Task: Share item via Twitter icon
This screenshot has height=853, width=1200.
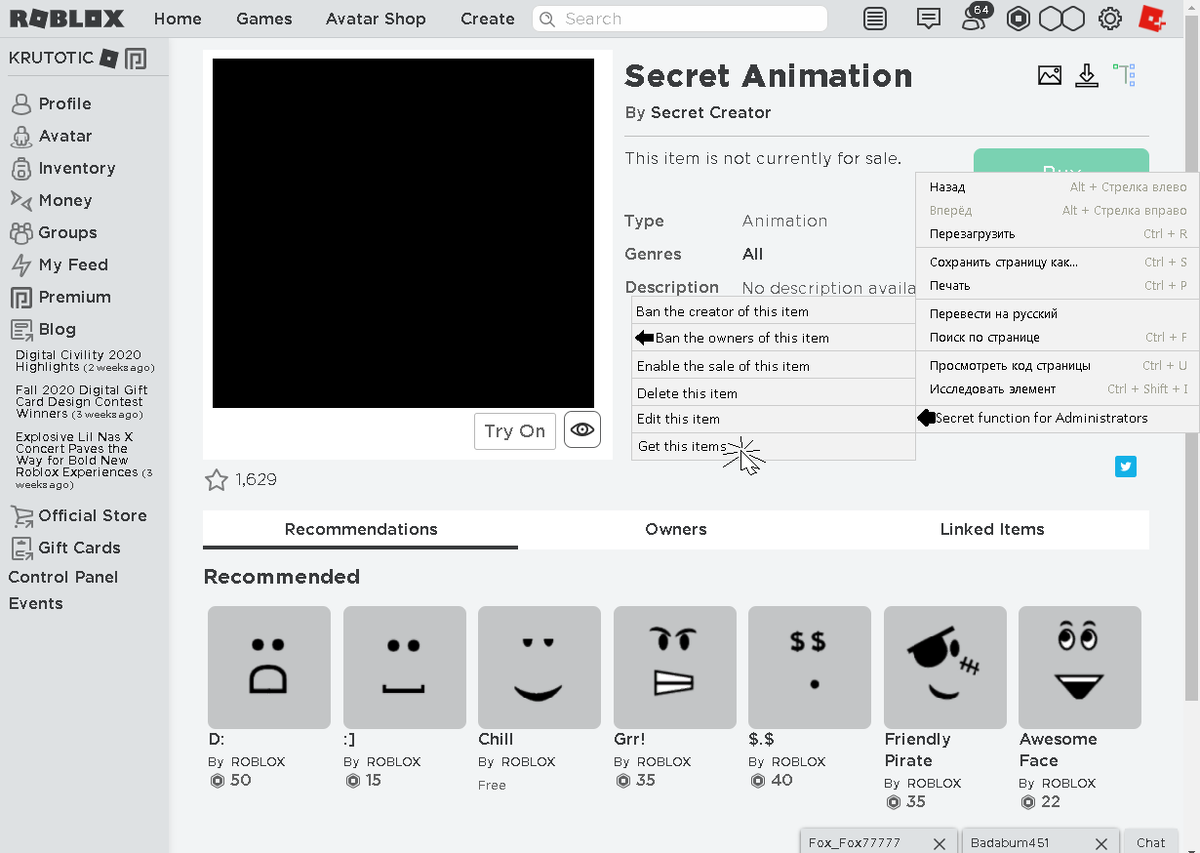Action: point(1126,466)
